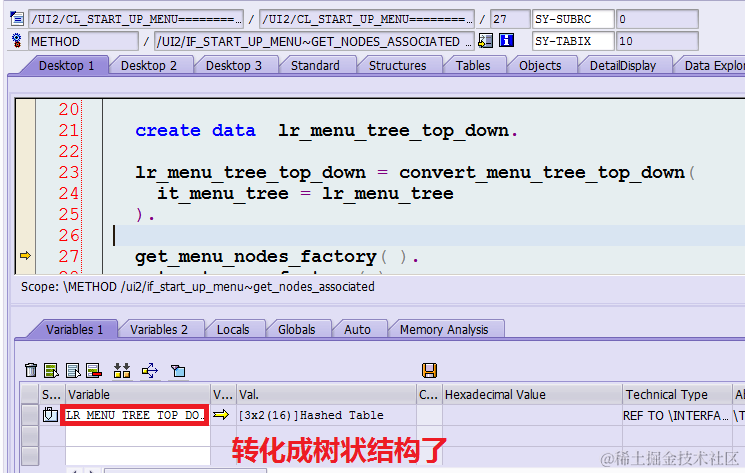The width and height of the screenshot is (745, 473).
Task: Switch to Desktop 2 tab
Action: pos(149,66)
